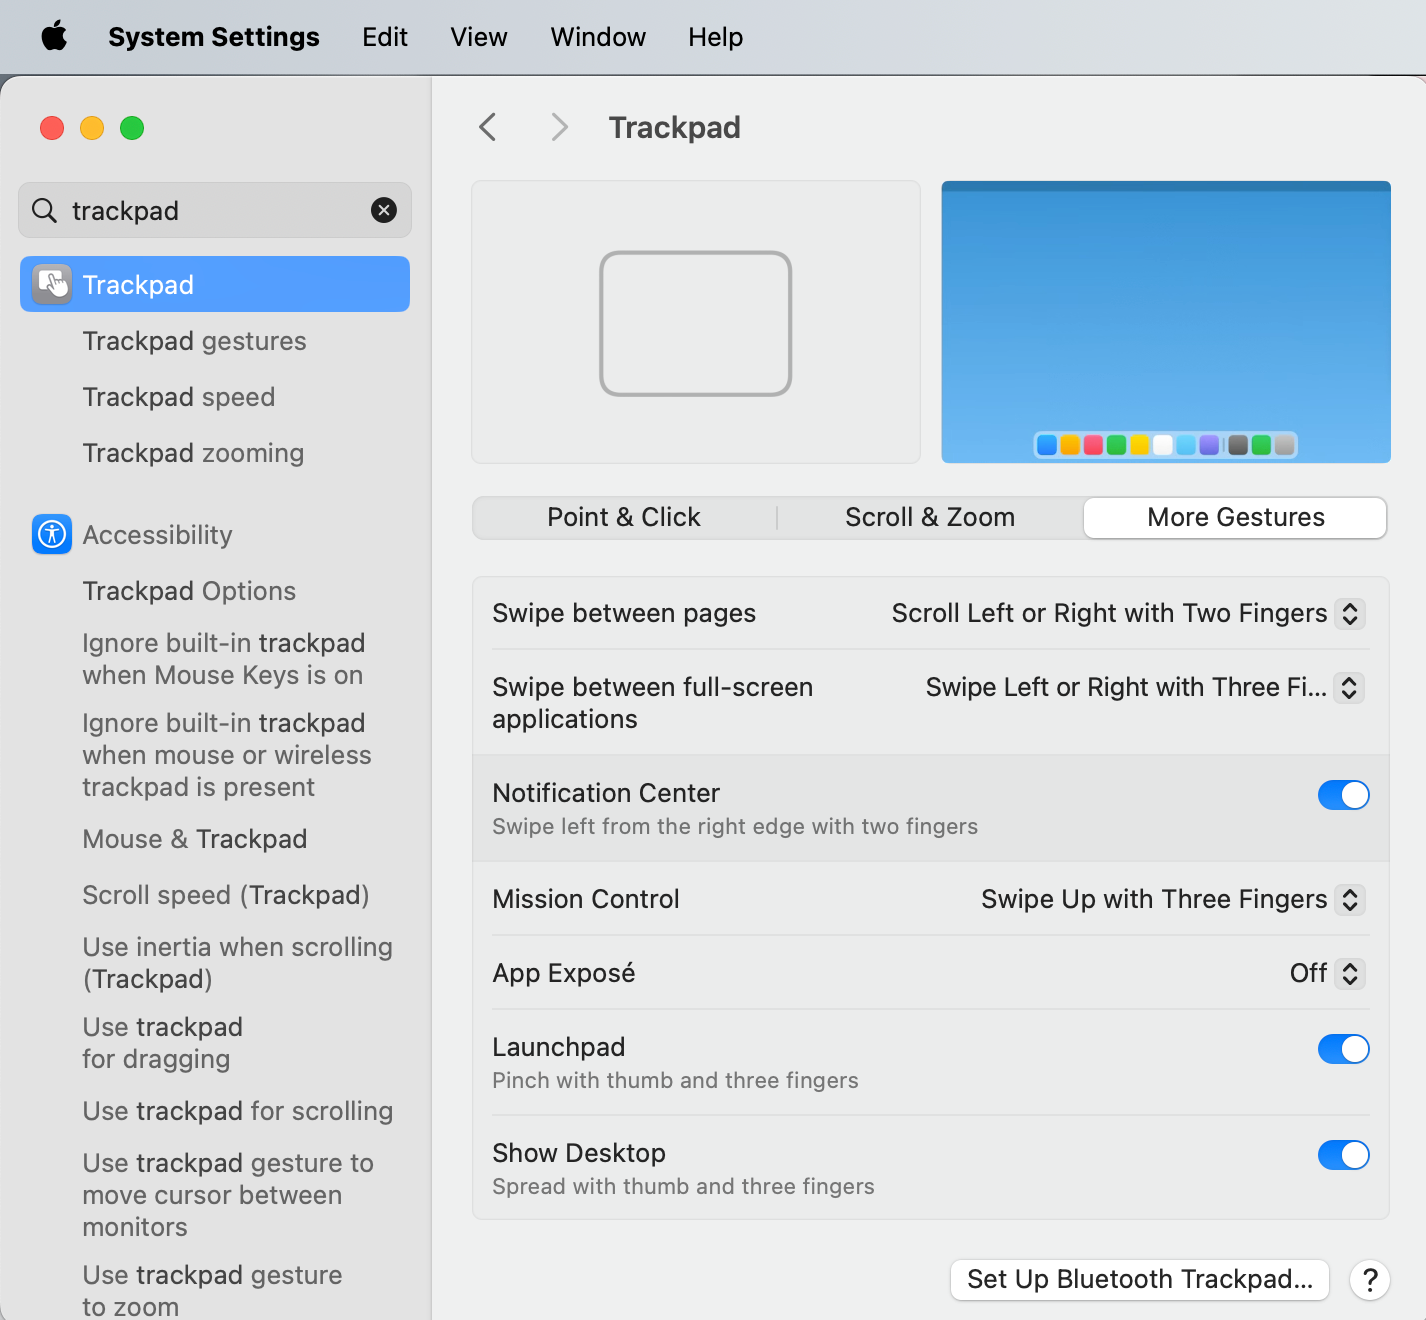Select Trackpad gestures search result
The width and height of the screenshot is (1426, 1320).
(195, 341)
